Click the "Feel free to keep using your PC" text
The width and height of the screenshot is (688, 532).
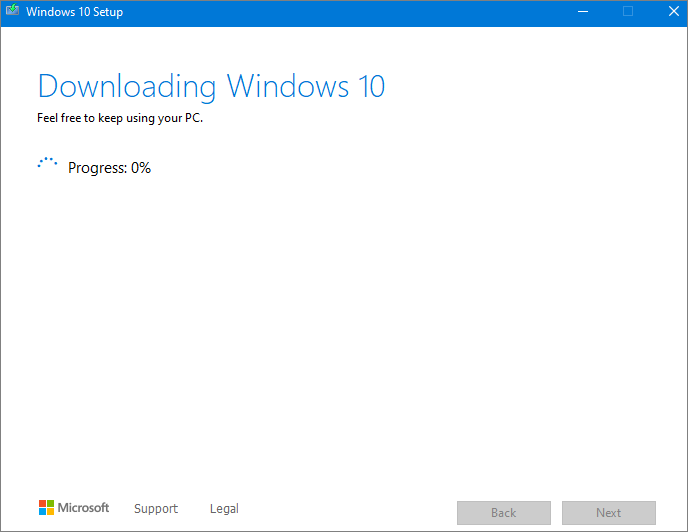click(x=120, y=119)
